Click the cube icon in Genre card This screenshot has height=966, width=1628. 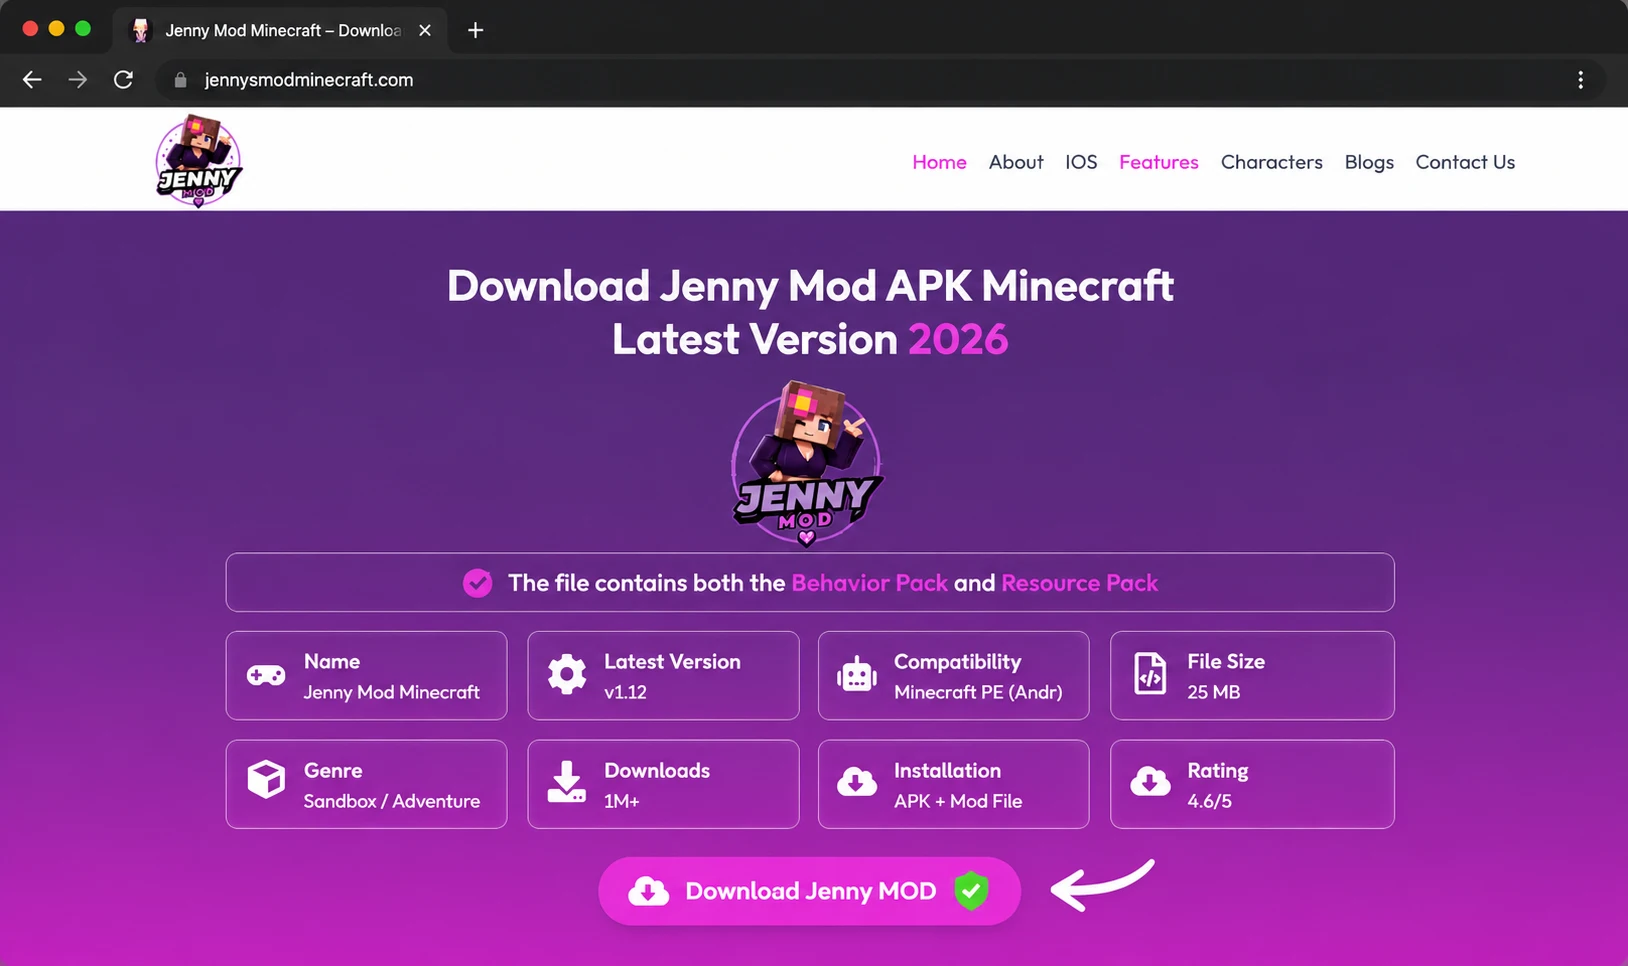266,779
